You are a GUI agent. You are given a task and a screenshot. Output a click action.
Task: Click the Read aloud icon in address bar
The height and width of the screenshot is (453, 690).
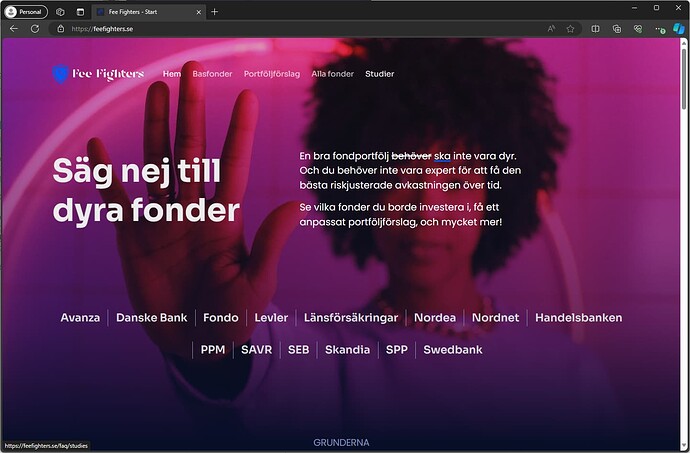point(551,29)
